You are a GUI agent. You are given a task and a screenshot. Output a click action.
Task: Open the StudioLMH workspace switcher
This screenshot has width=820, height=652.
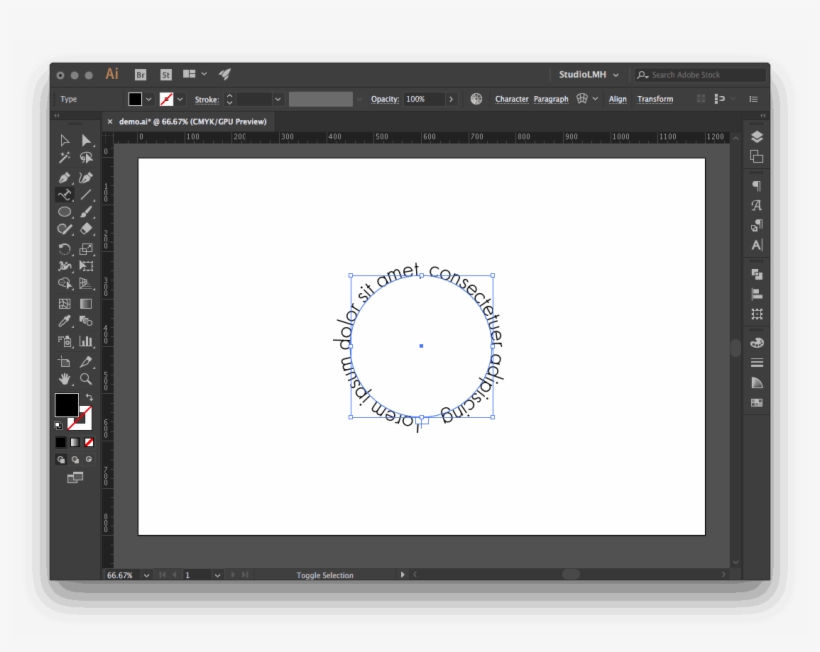click(588, 75)
